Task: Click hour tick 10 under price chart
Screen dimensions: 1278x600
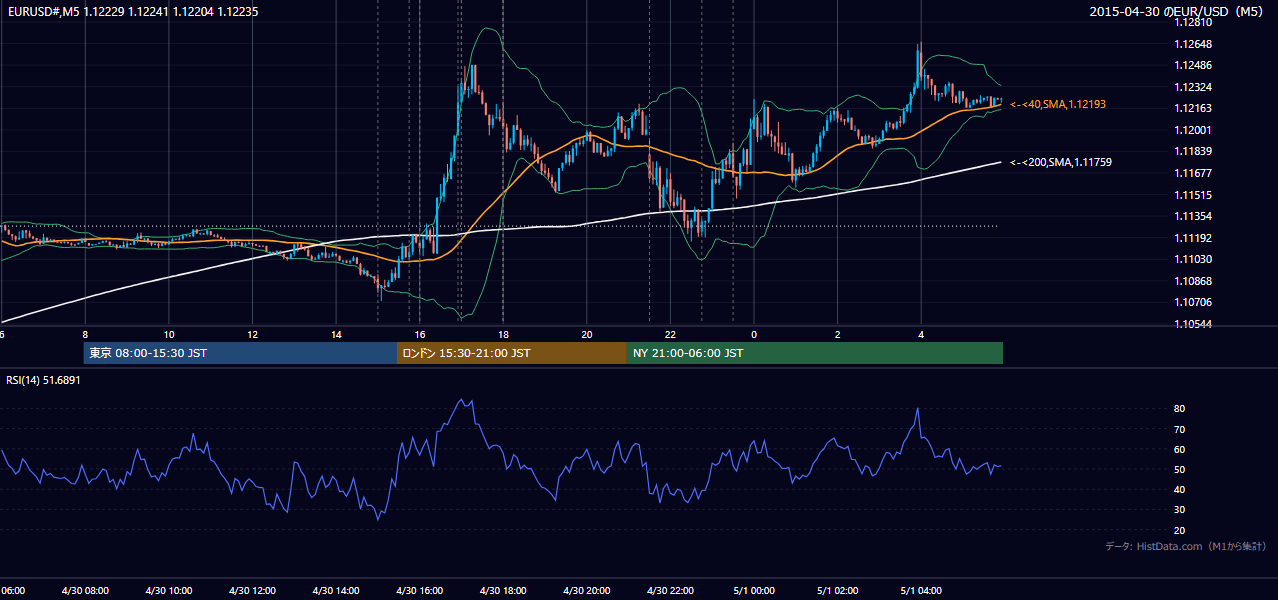Action: tap(169, 334)
